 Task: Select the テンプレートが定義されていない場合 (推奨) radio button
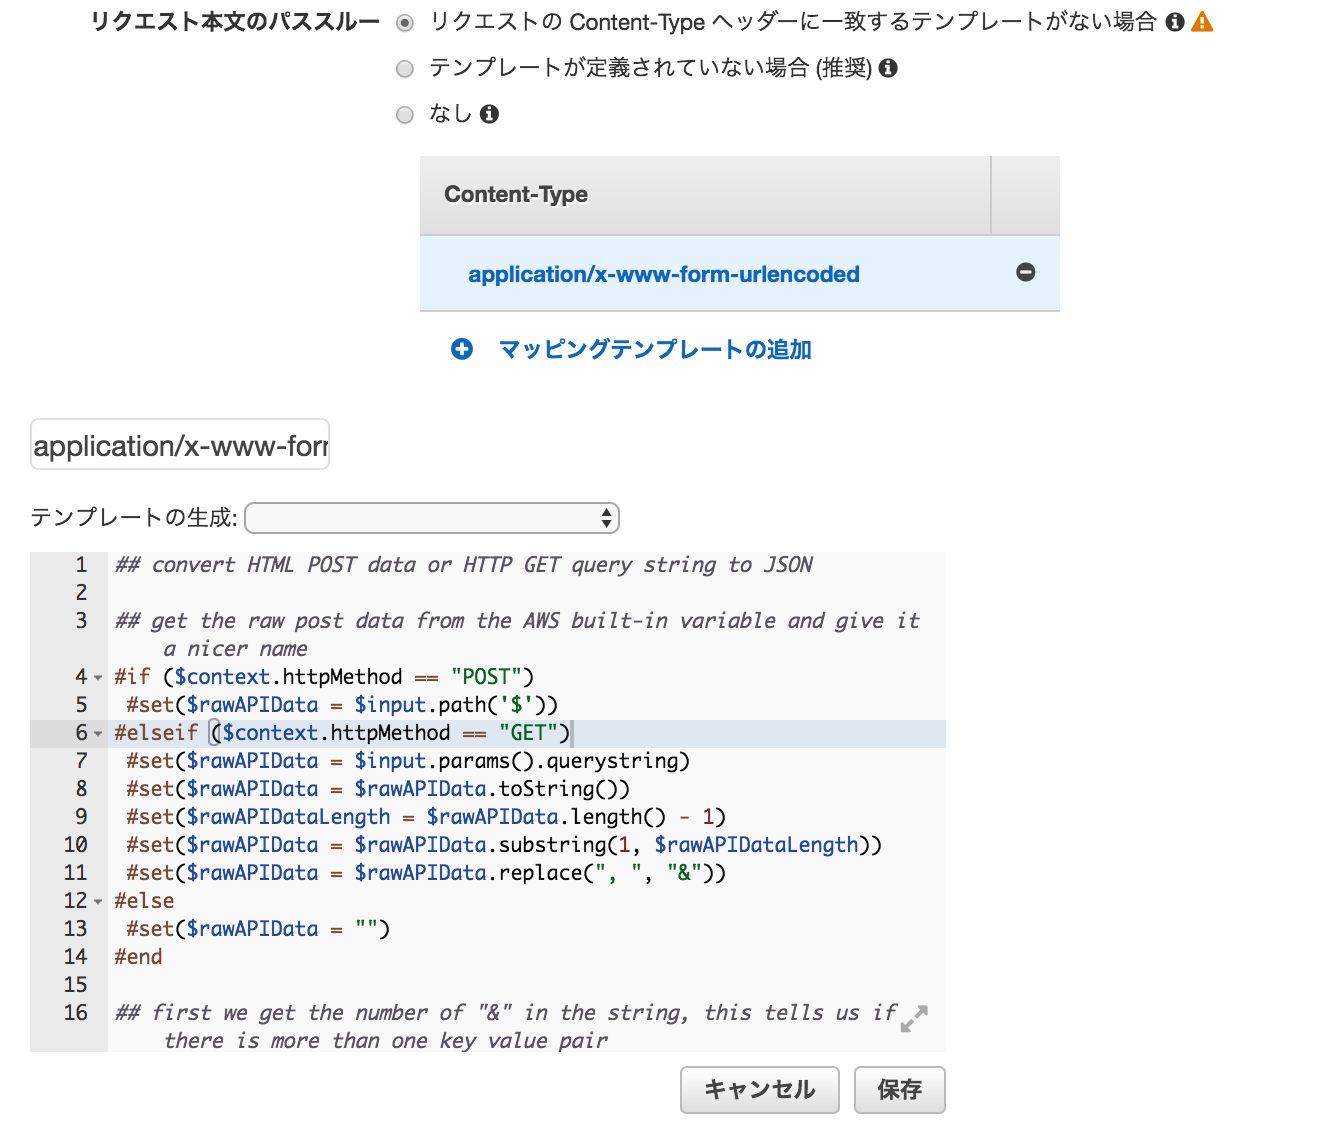coord(404,68)
